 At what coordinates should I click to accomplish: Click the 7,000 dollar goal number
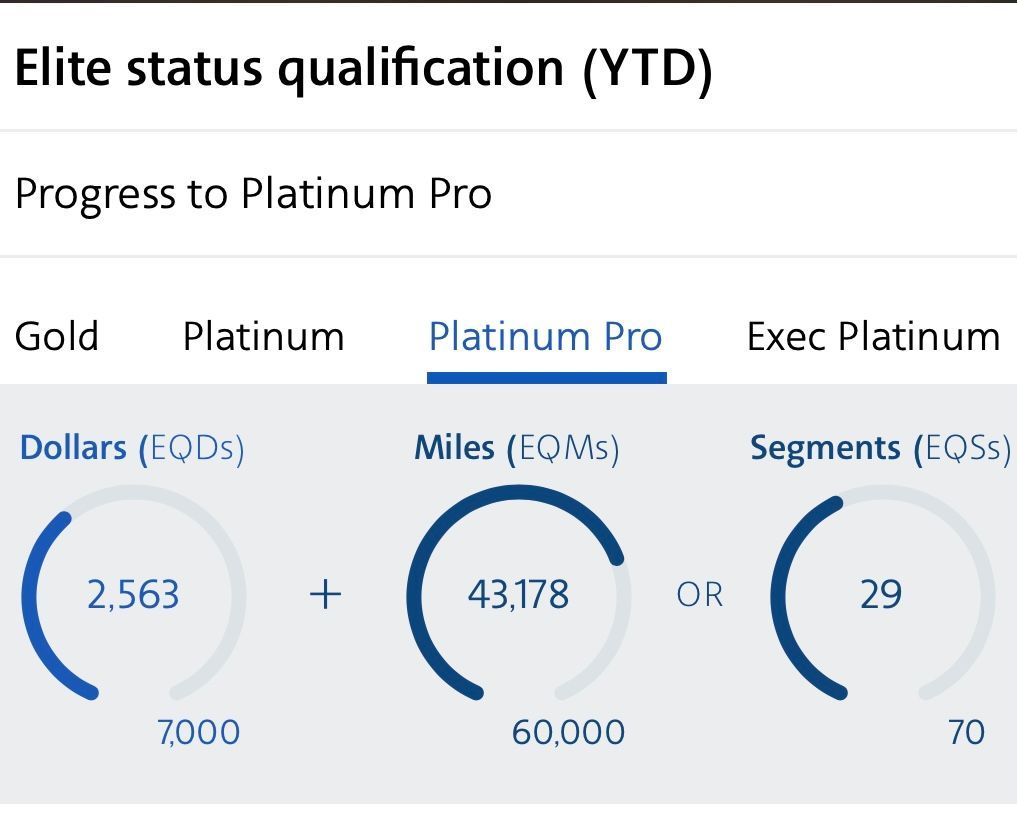199,733
